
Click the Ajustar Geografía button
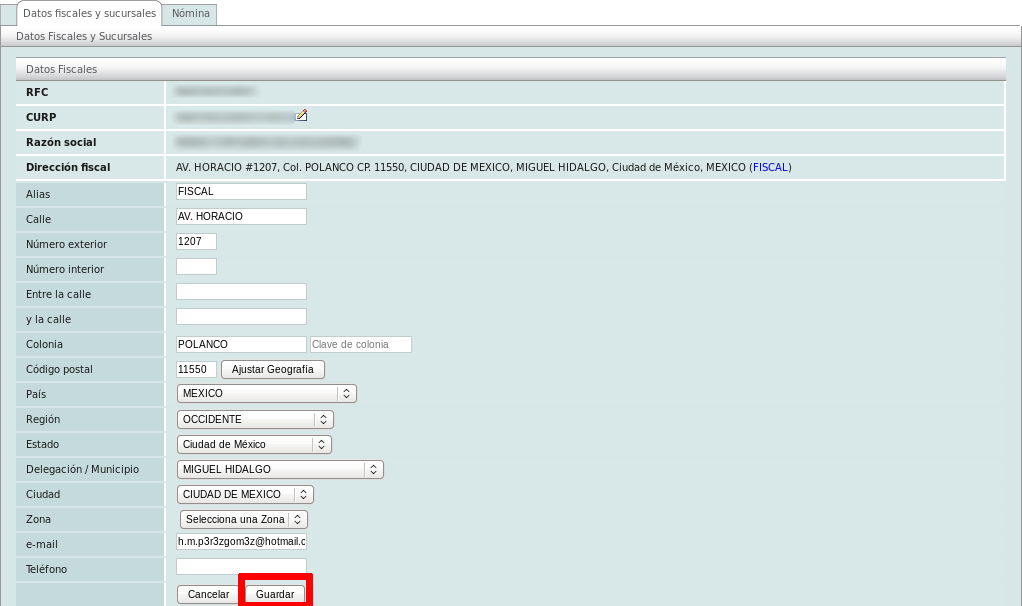pos(272,369)
